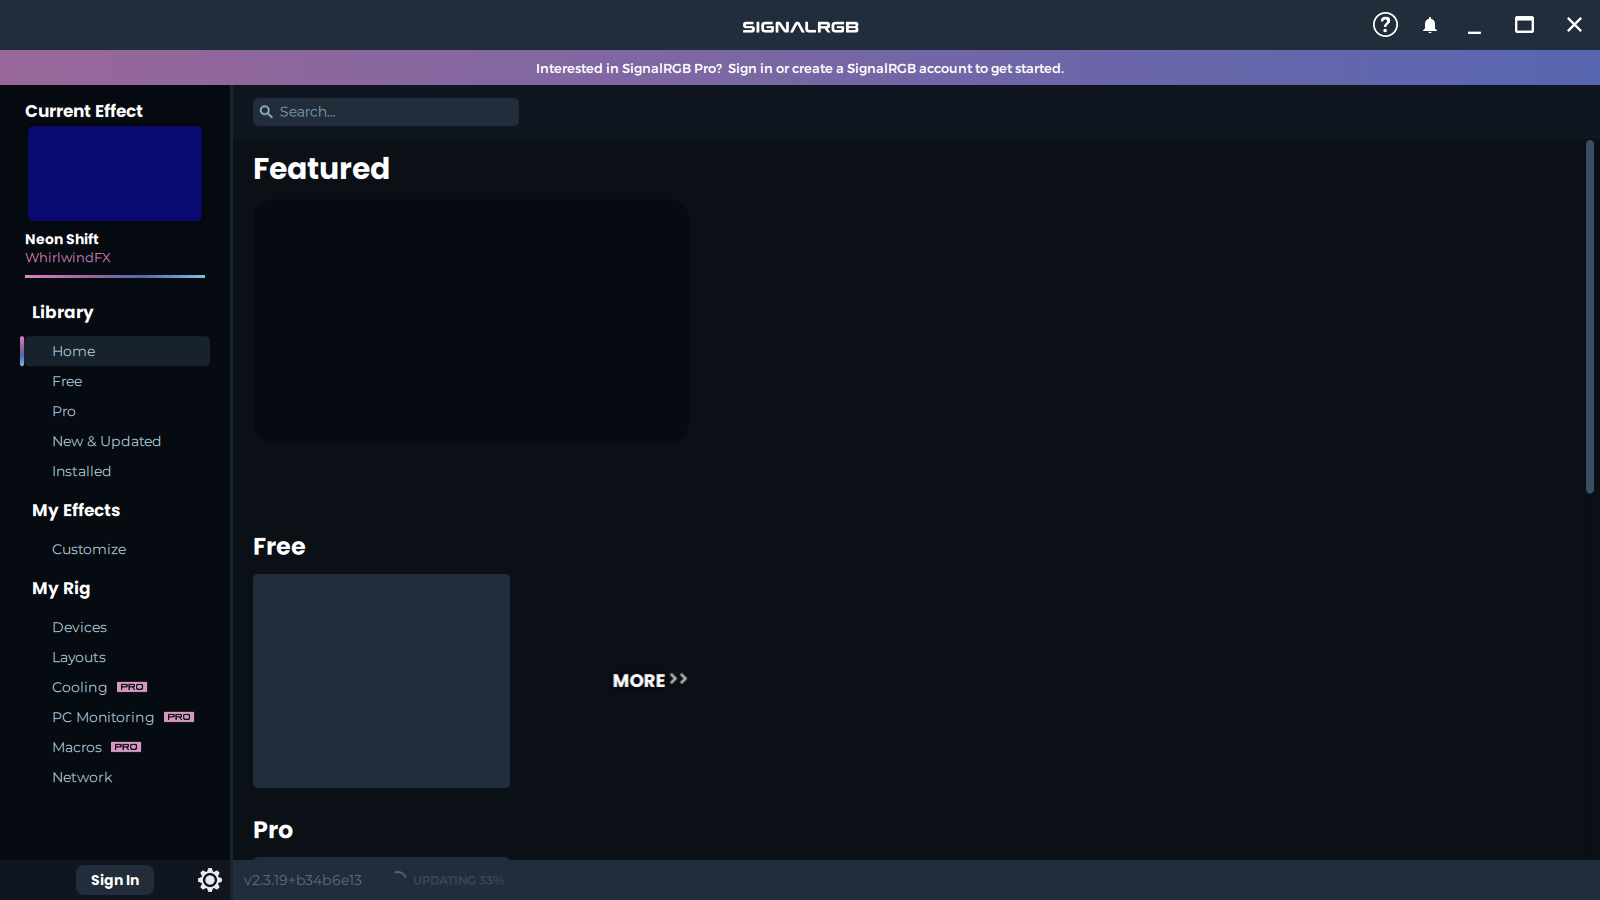Click the updating spinner in status bar

400,879
